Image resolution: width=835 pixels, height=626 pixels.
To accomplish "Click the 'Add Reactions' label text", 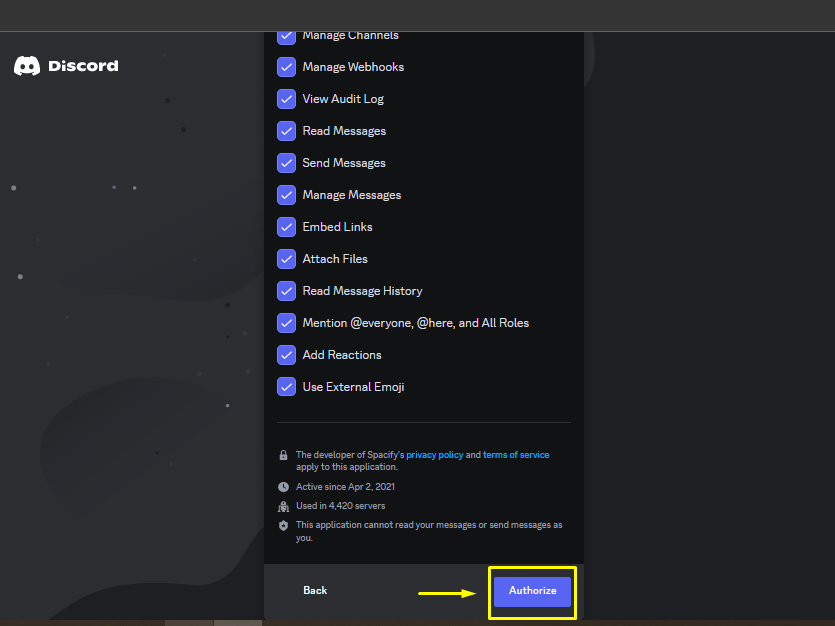I will click(x=342, y=355).
